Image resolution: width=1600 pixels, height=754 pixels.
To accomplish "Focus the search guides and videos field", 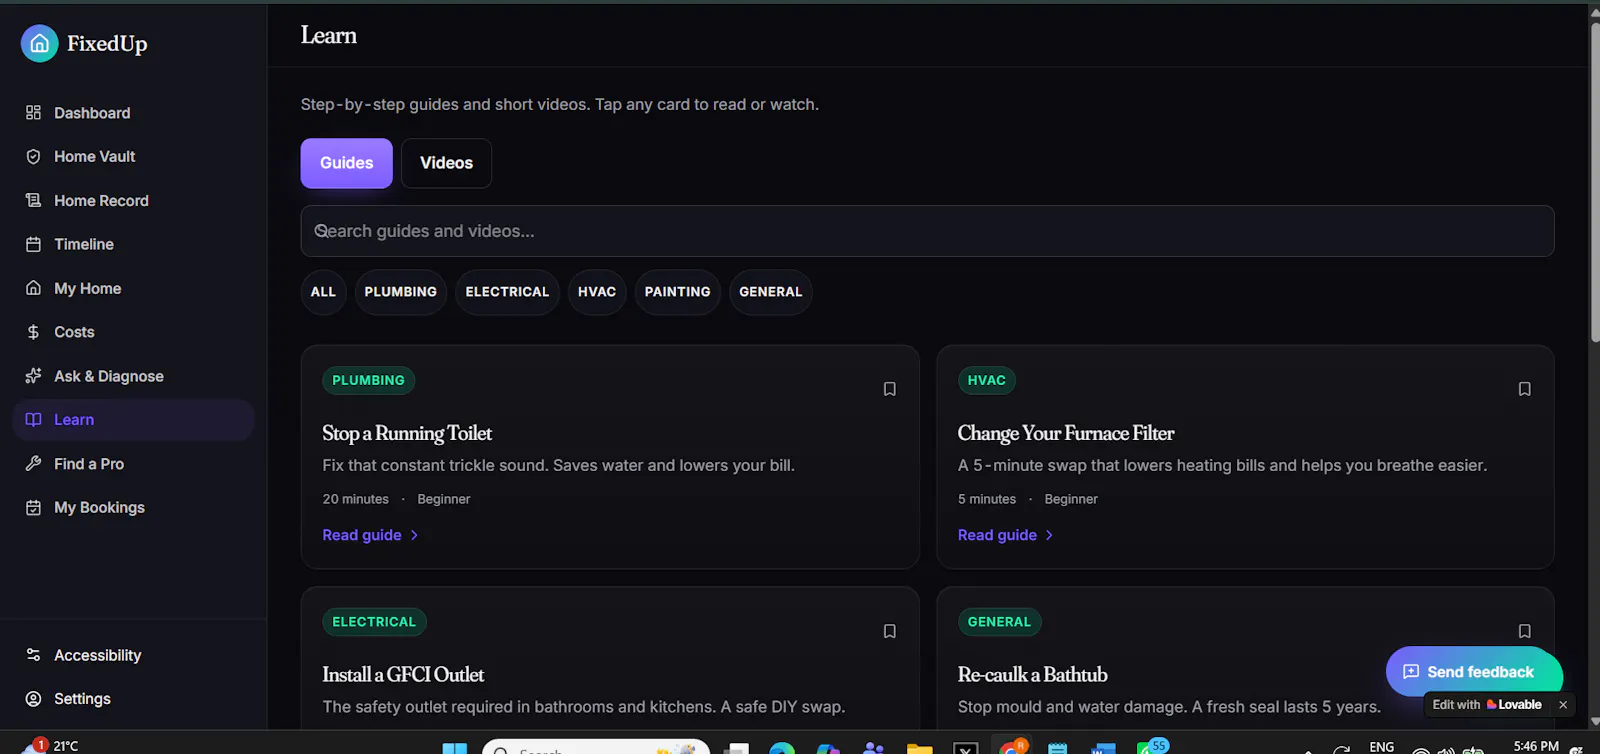I will (x=927, y=231).
